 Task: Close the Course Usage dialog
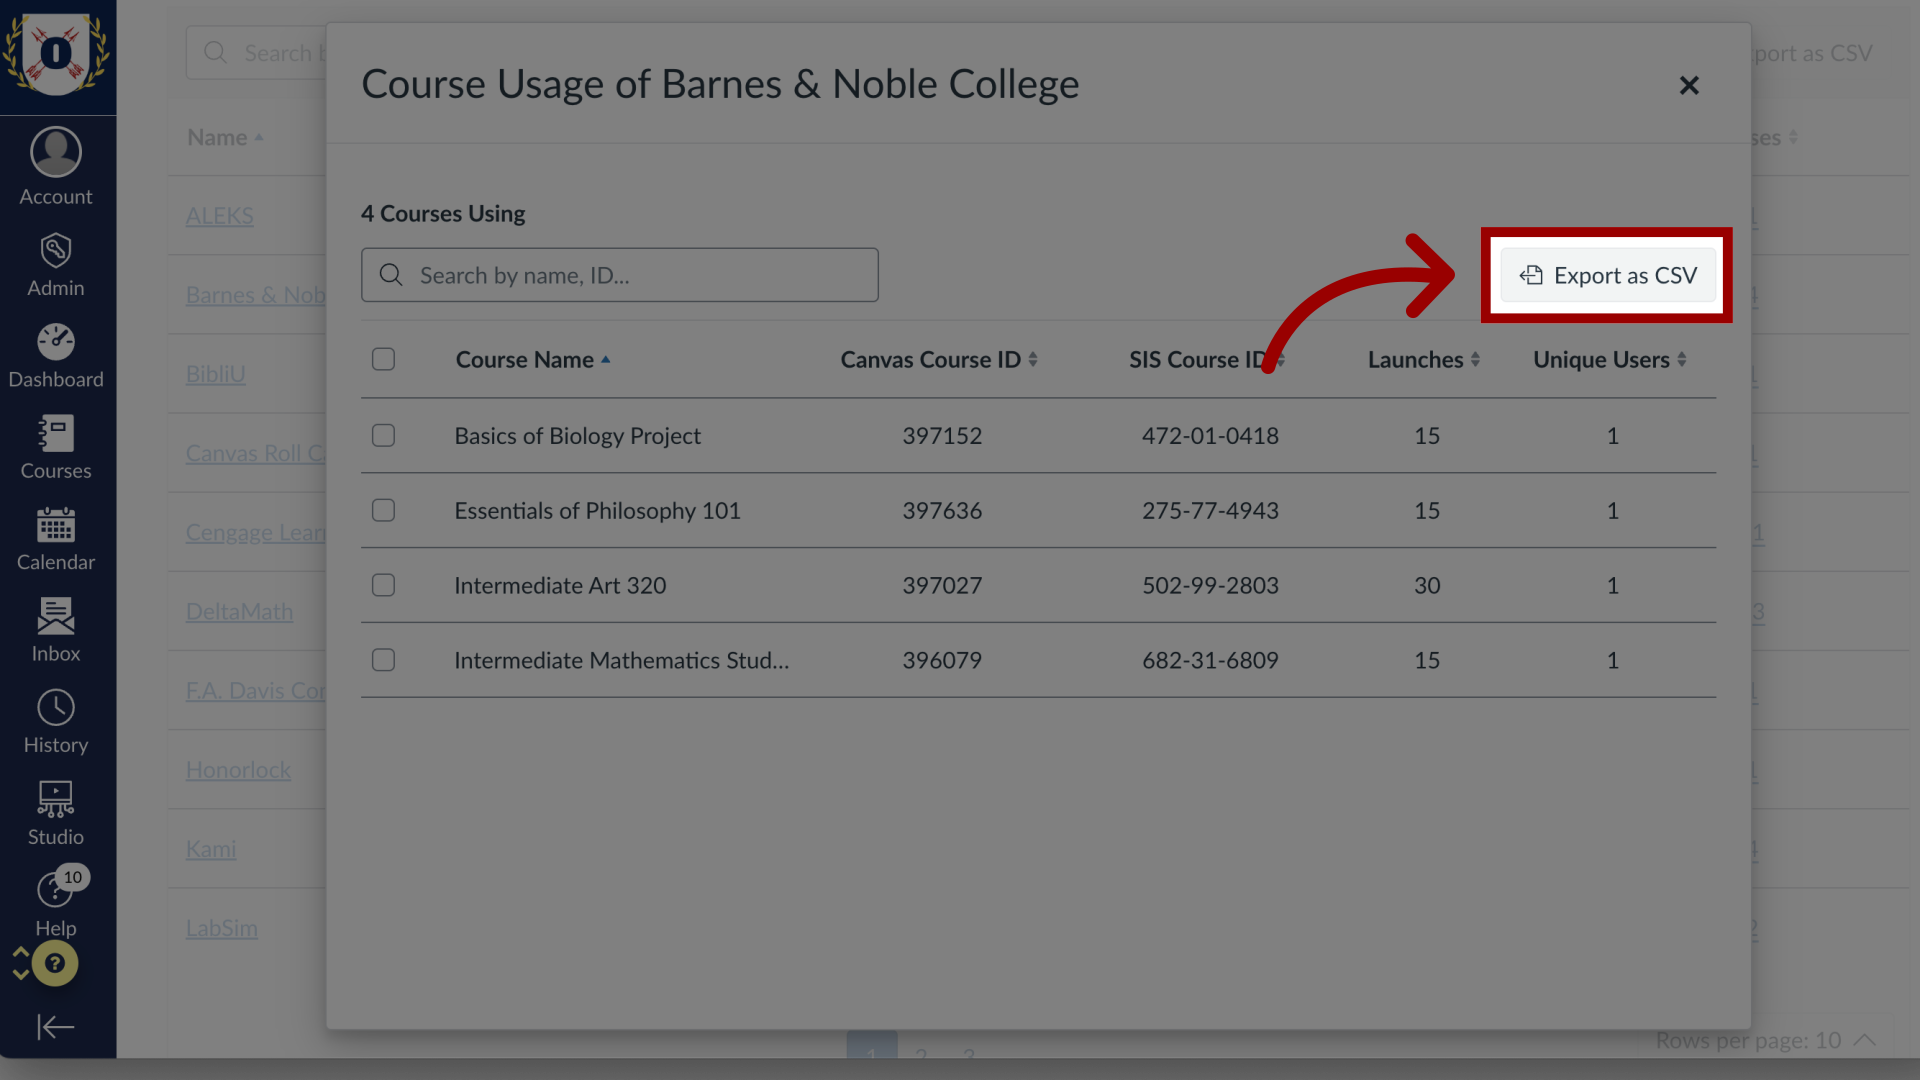(1689, 86)
